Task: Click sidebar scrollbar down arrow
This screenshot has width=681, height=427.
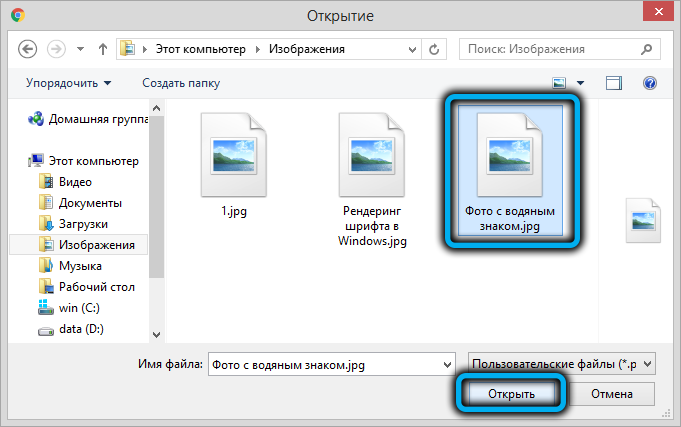Action: (156, 334)
